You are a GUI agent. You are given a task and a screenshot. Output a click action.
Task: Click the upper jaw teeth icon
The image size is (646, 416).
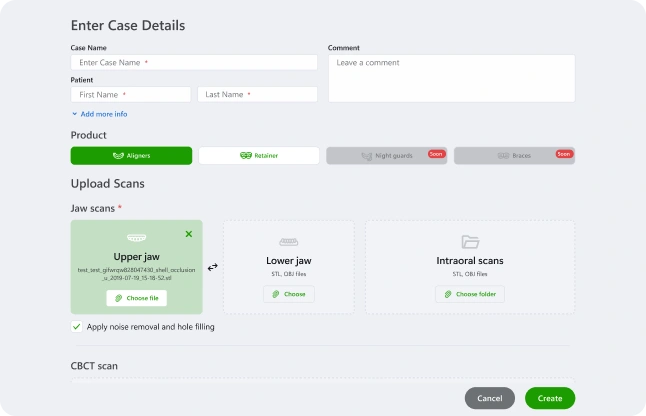click(137, 238)
